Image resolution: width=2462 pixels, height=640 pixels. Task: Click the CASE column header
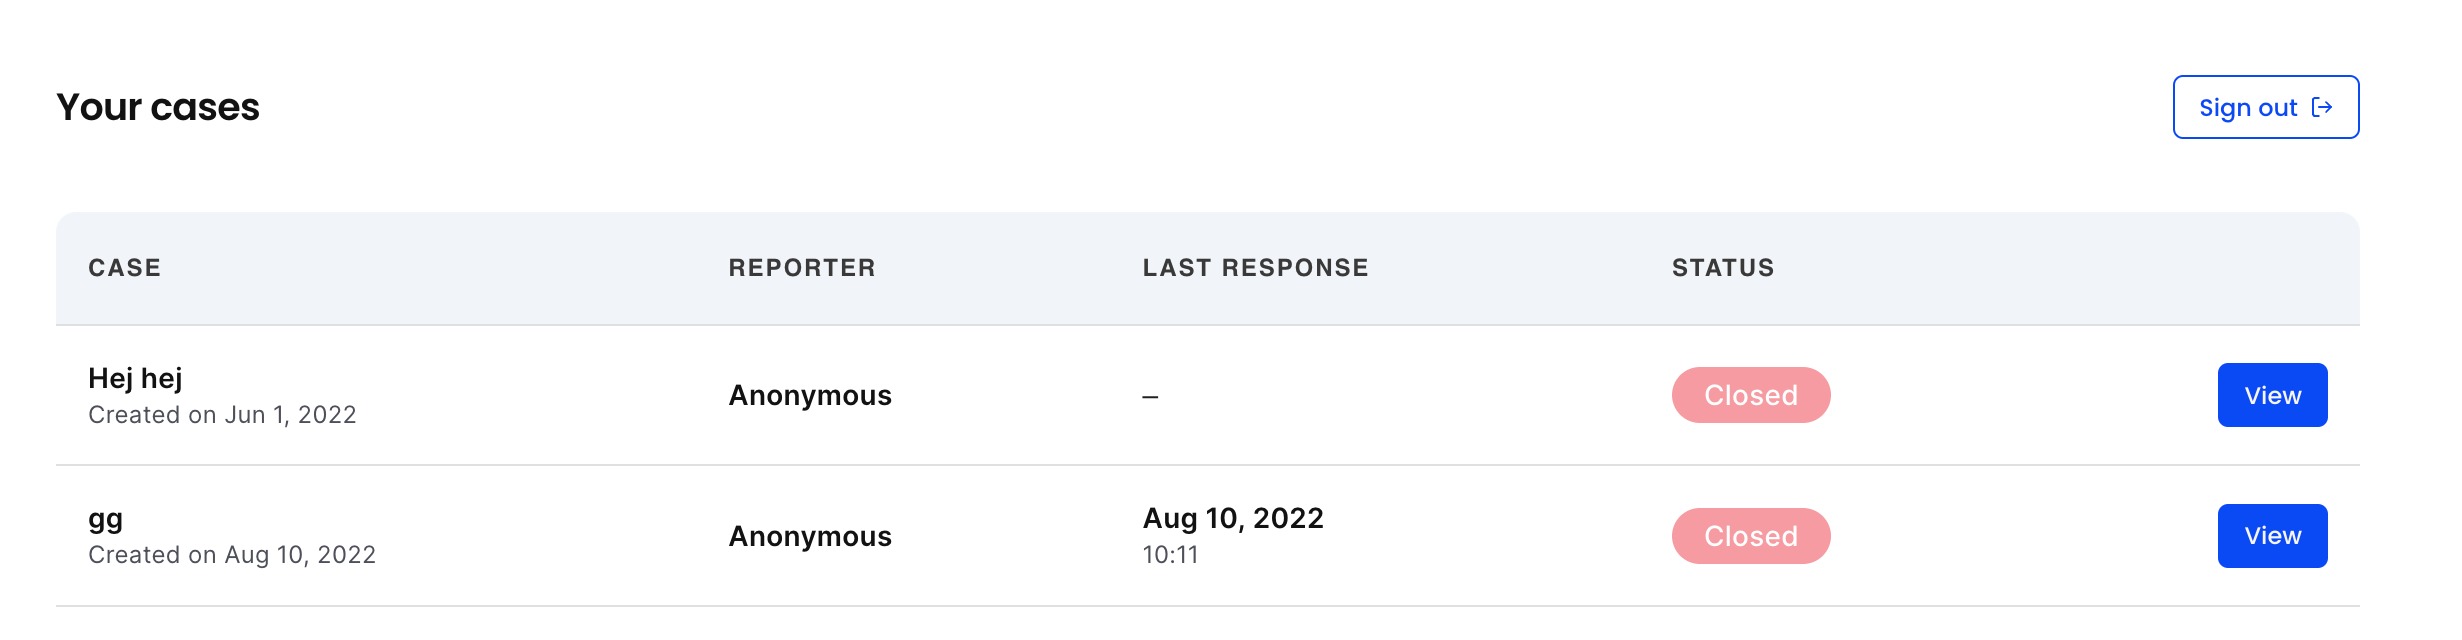pyautogui.click(x=125, y=268)
